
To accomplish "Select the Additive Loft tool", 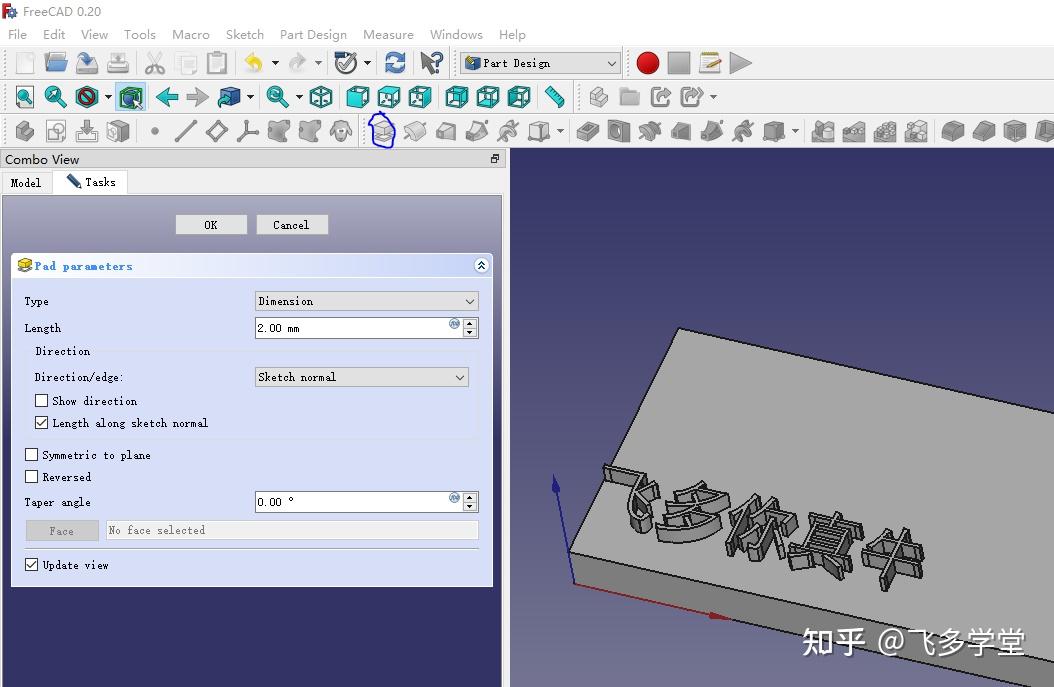I will coord(446,131).
